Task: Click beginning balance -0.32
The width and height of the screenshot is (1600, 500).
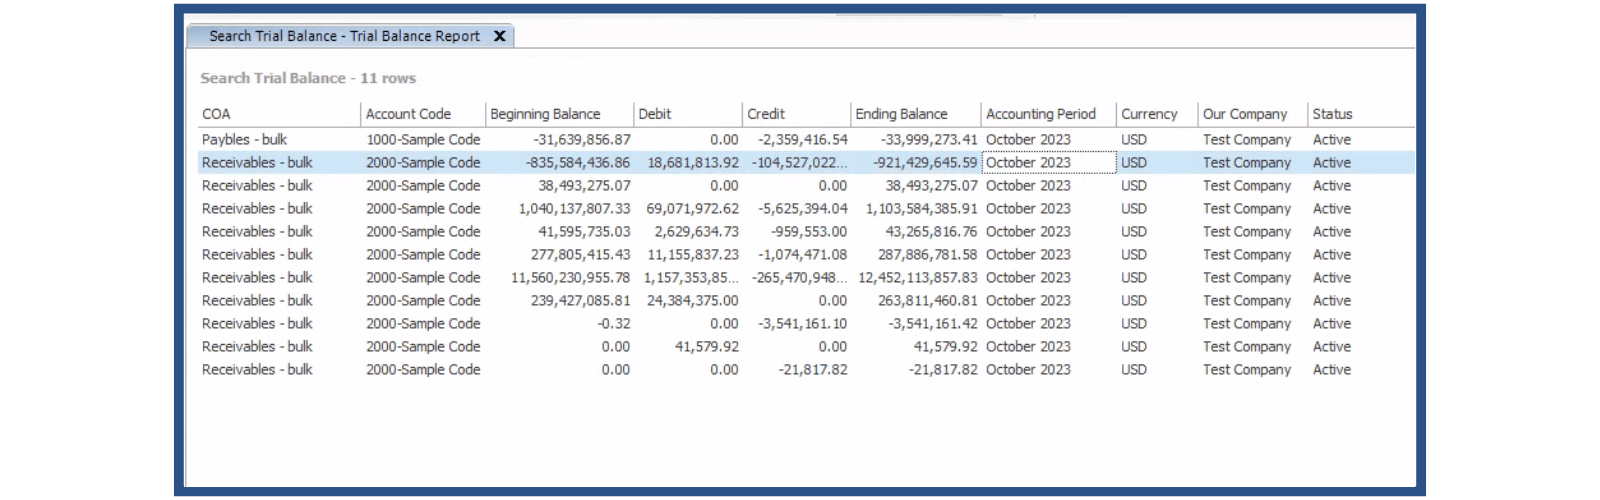Action: (614, 324)
